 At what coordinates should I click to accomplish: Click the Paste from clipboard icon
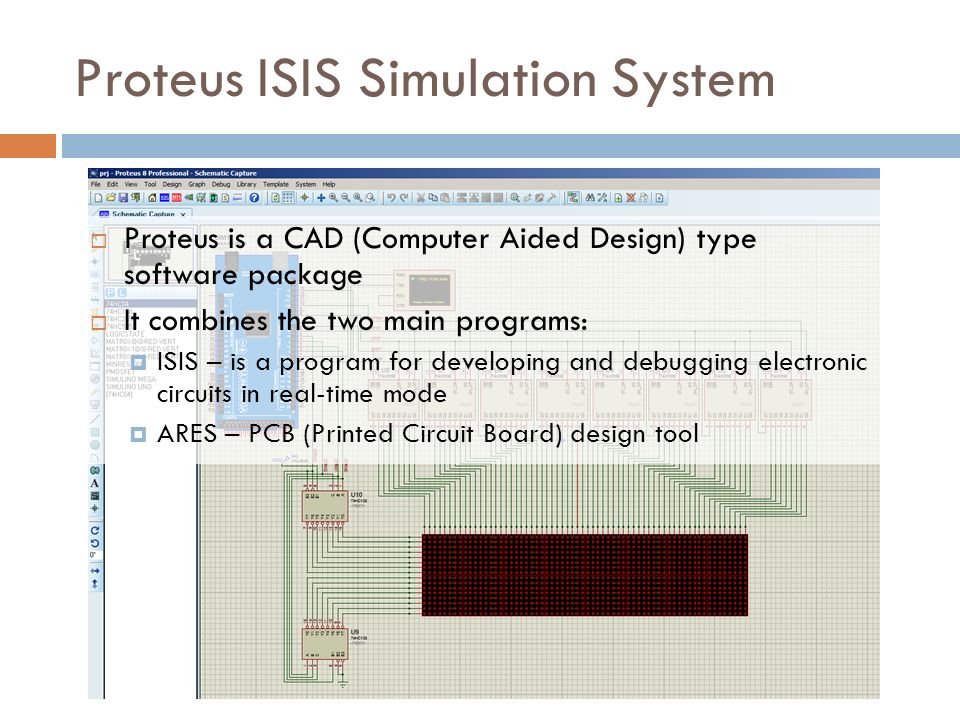pos(445,198)
